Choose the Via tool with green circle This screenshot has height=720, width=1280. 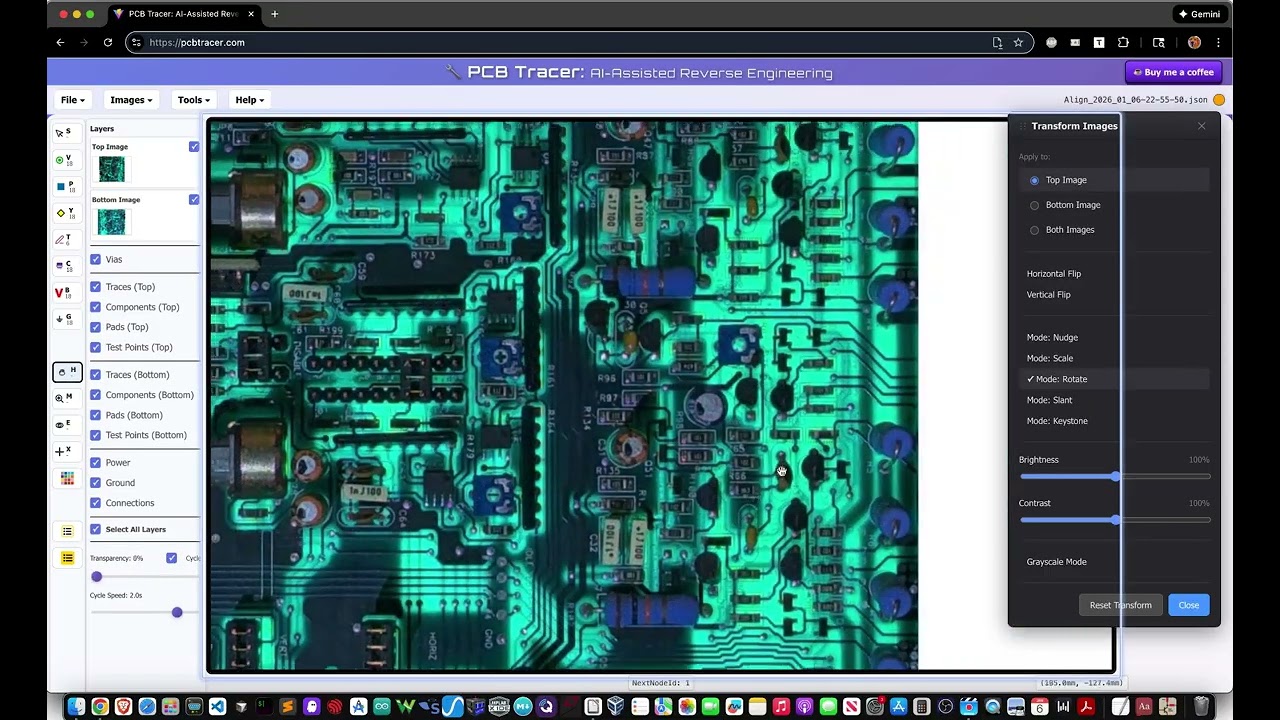click(66, 160)
